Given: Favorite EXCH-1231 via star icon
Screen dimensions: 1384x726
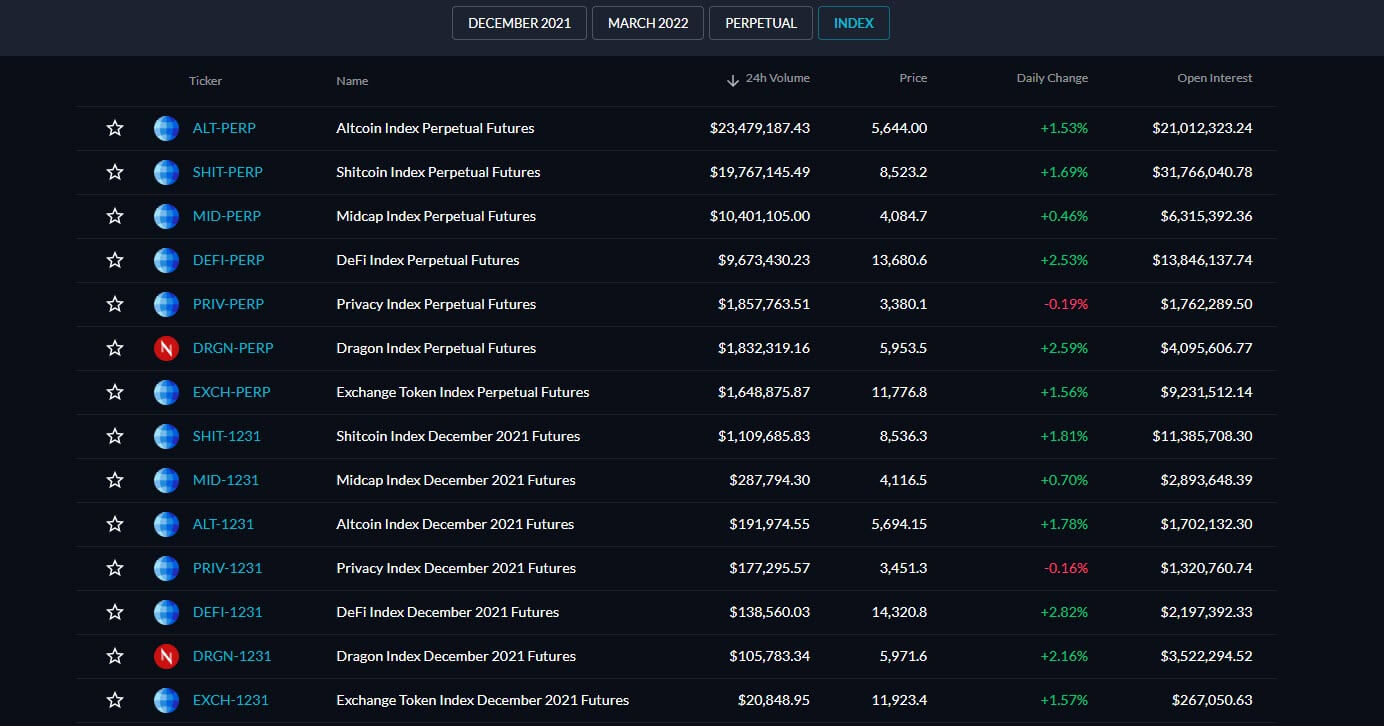Looking at the screenshot, I should [x=115, y=700].
